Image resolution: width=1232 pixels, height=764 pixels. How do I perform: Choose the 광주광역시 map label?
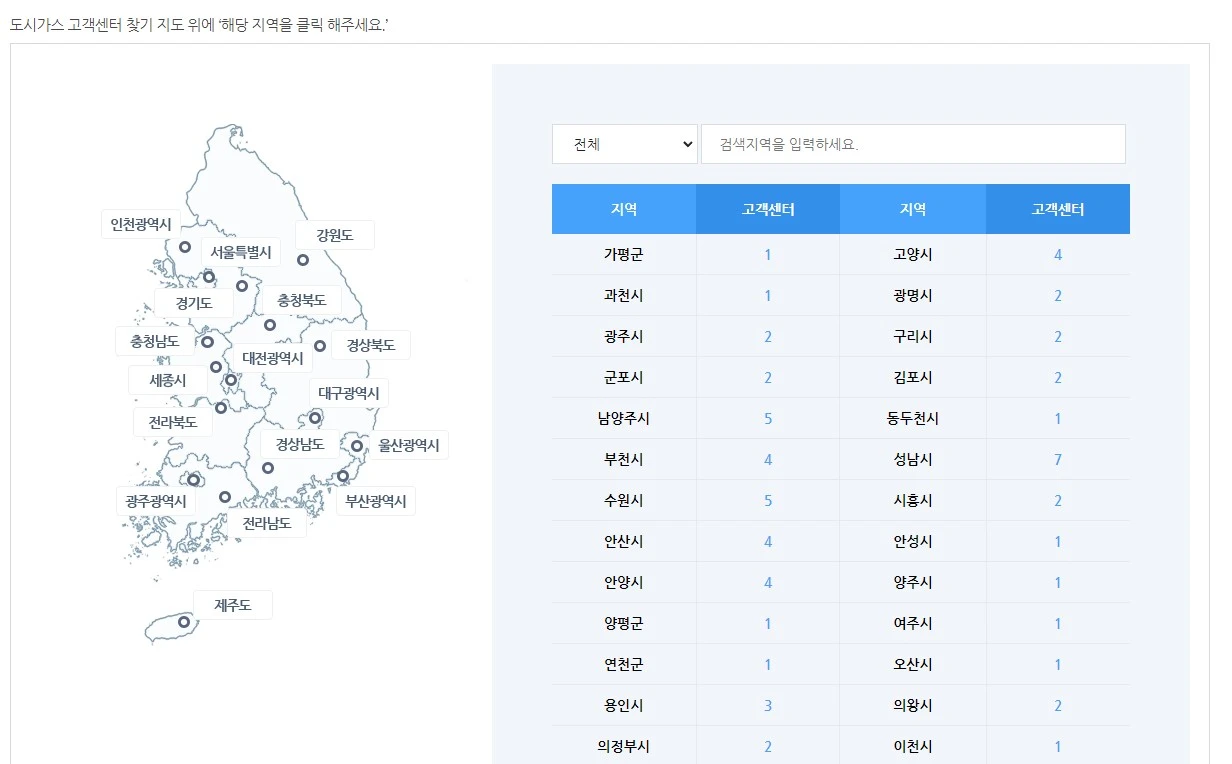coord(155,501)
